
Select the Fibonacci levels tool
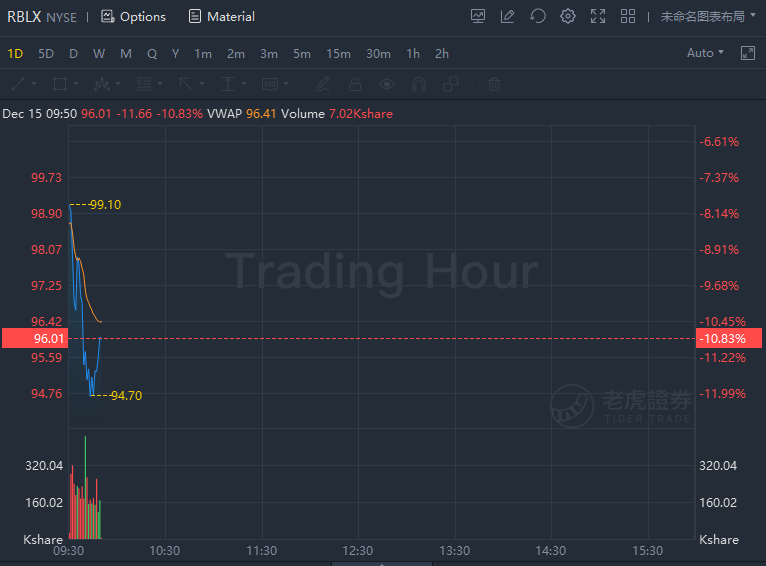point(144,84)
